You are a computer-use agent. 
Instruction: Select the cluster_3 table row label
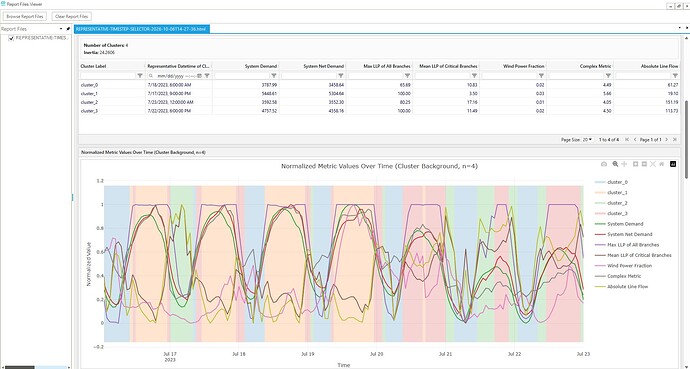click(89, 111)
